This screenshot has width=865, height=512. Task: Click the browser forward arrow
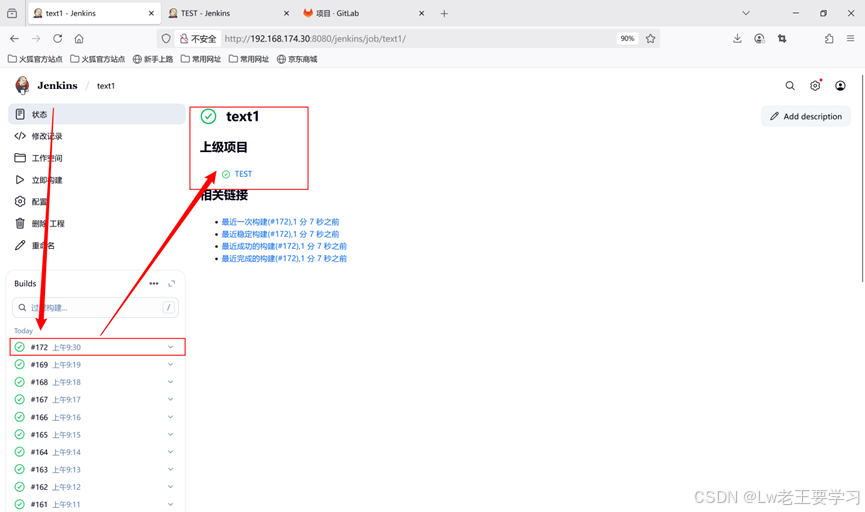pos(36,39)
